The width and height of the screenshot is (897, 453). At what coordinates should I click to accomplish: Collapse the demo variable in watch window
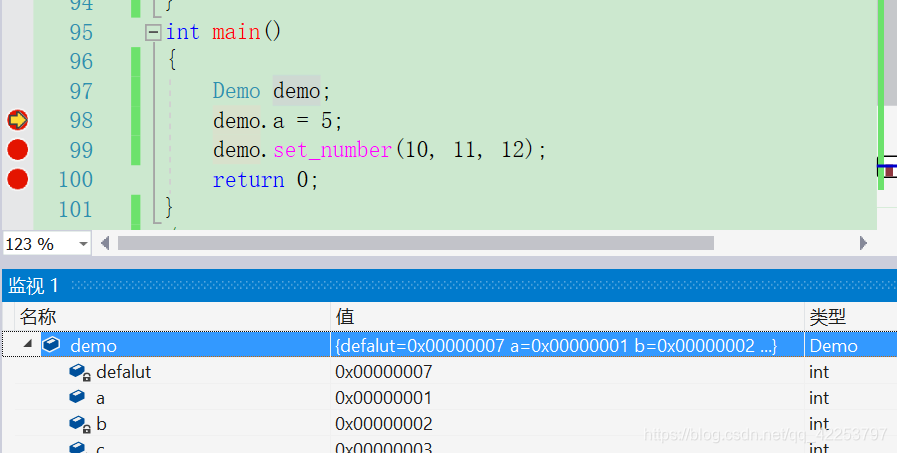(x=27, y=344)
